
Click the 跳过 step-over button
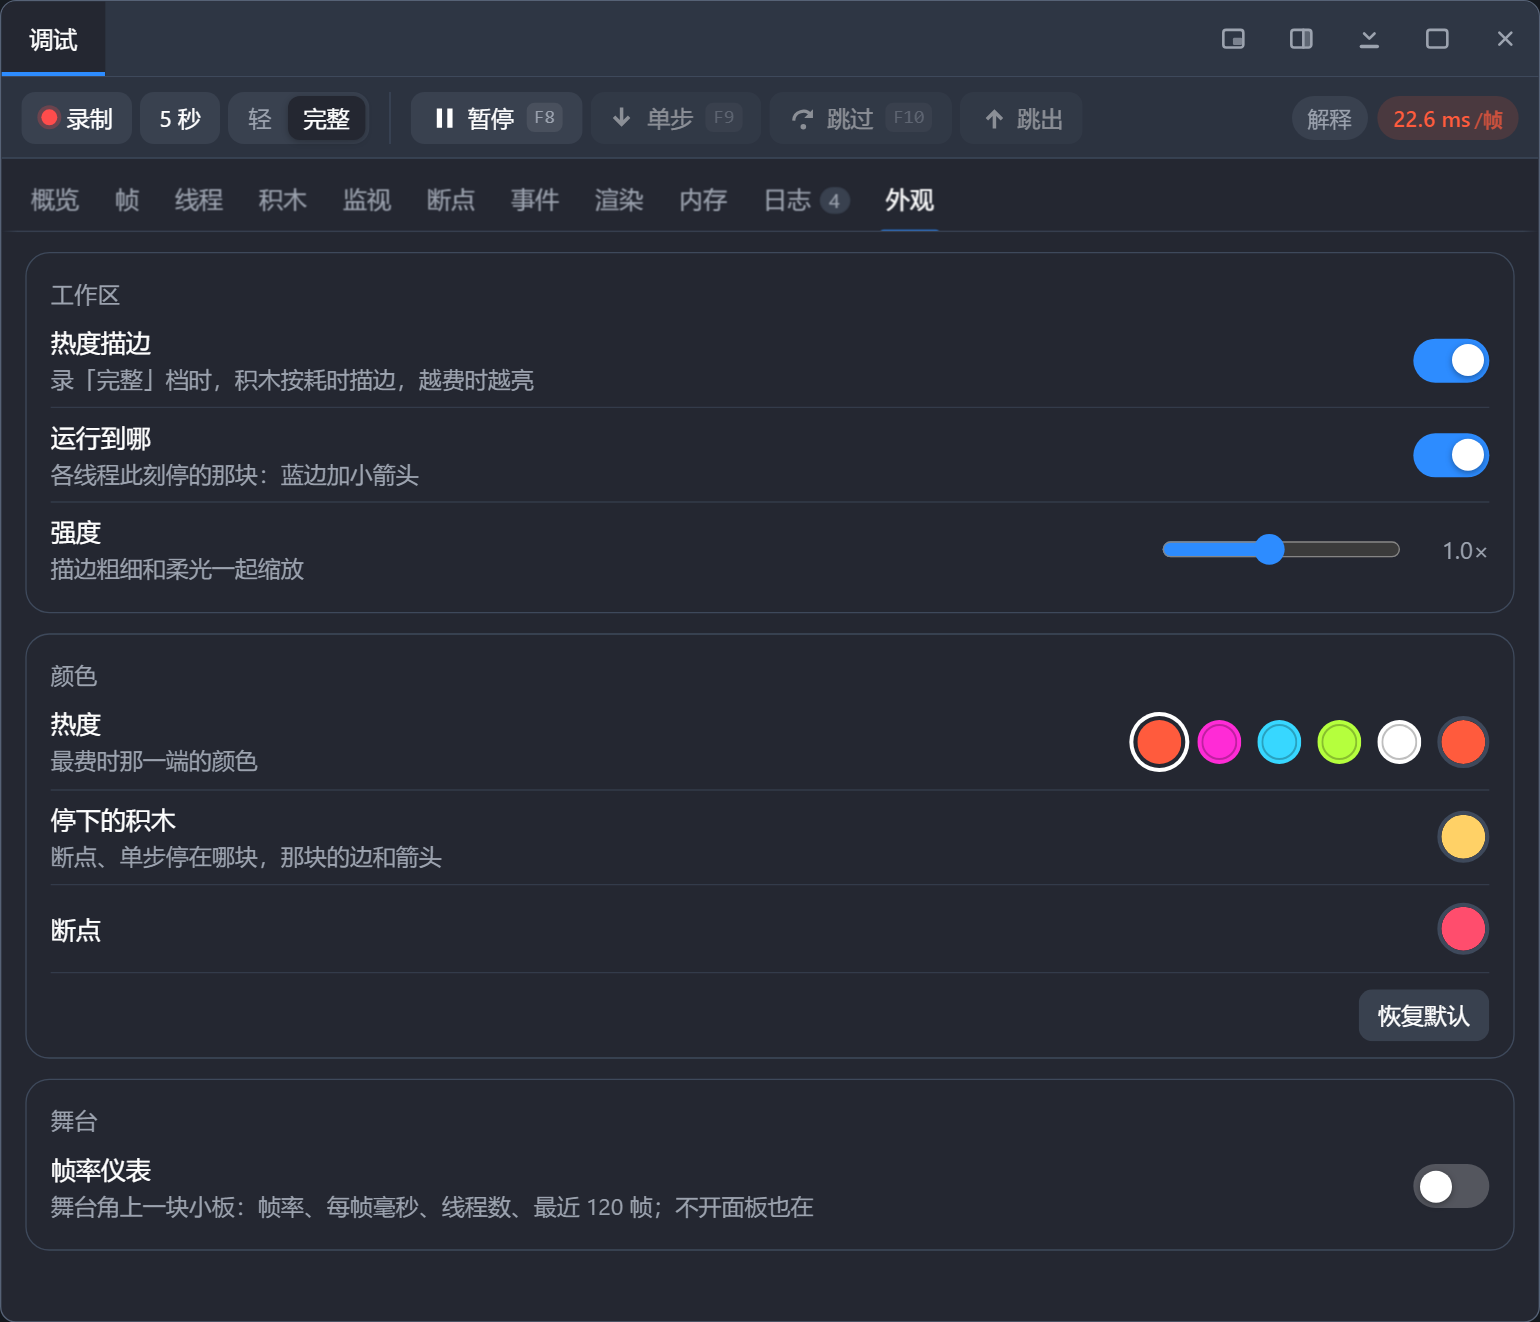pos(860,118)
